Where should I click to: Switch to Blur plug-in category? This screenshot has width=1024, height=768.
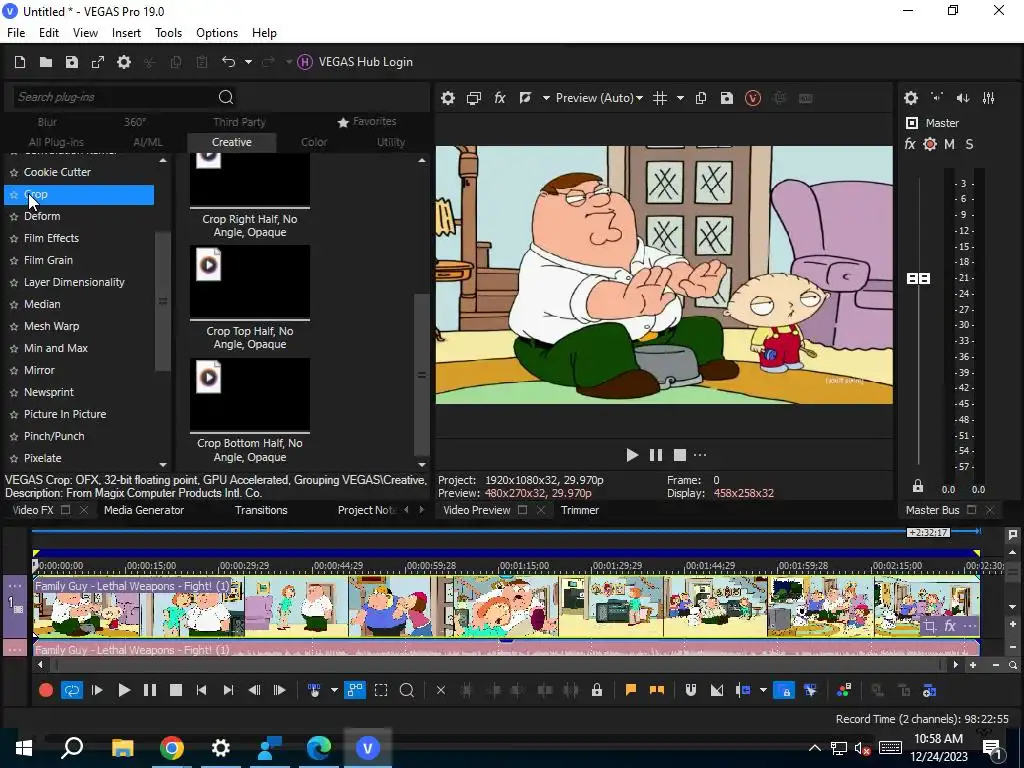pos(47,122)
